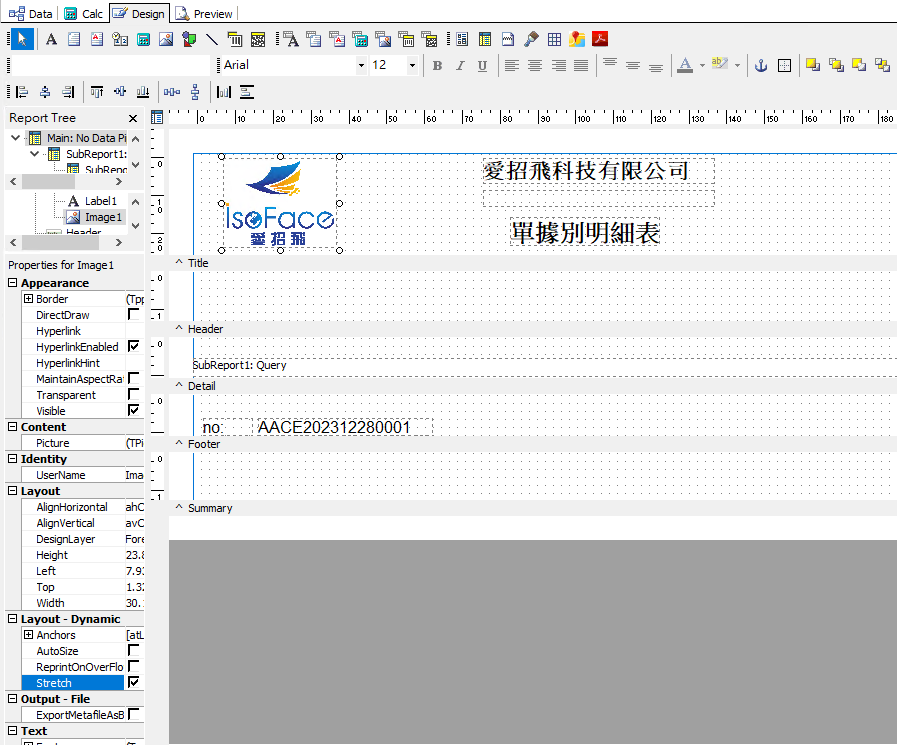
Task: Collapse the Main node in Report Tree
Action: pyautogui.click(x=15, y=138)
